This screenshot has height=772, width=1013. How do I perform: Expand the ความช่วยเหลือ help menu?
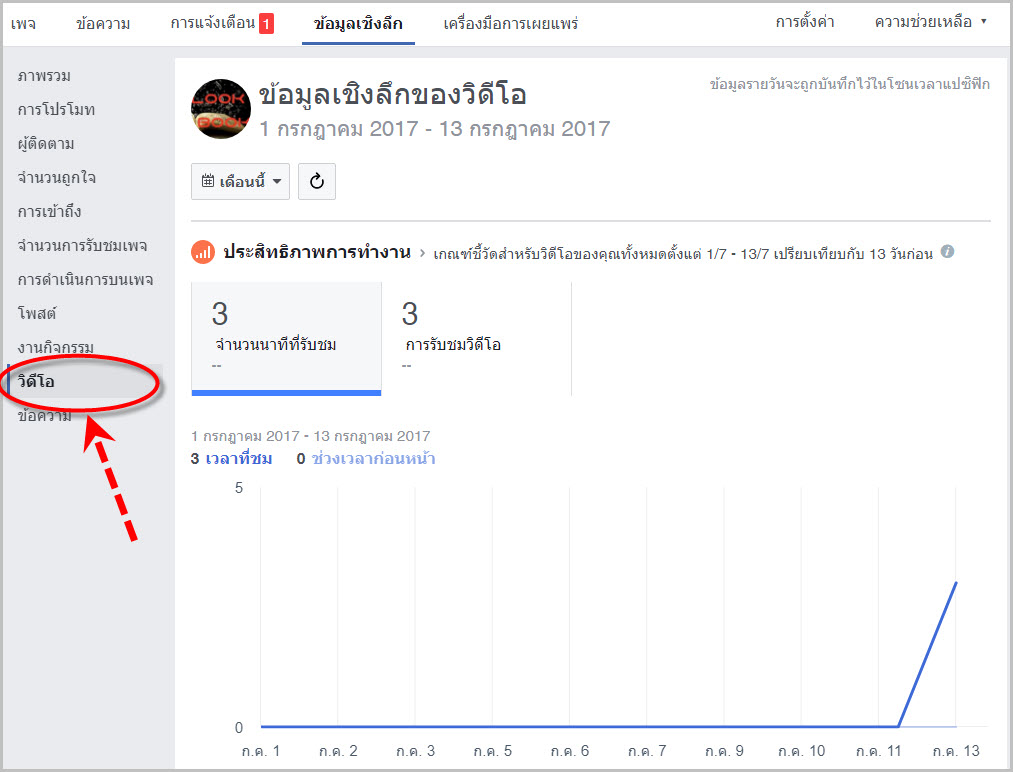click(x=930, y=23)
